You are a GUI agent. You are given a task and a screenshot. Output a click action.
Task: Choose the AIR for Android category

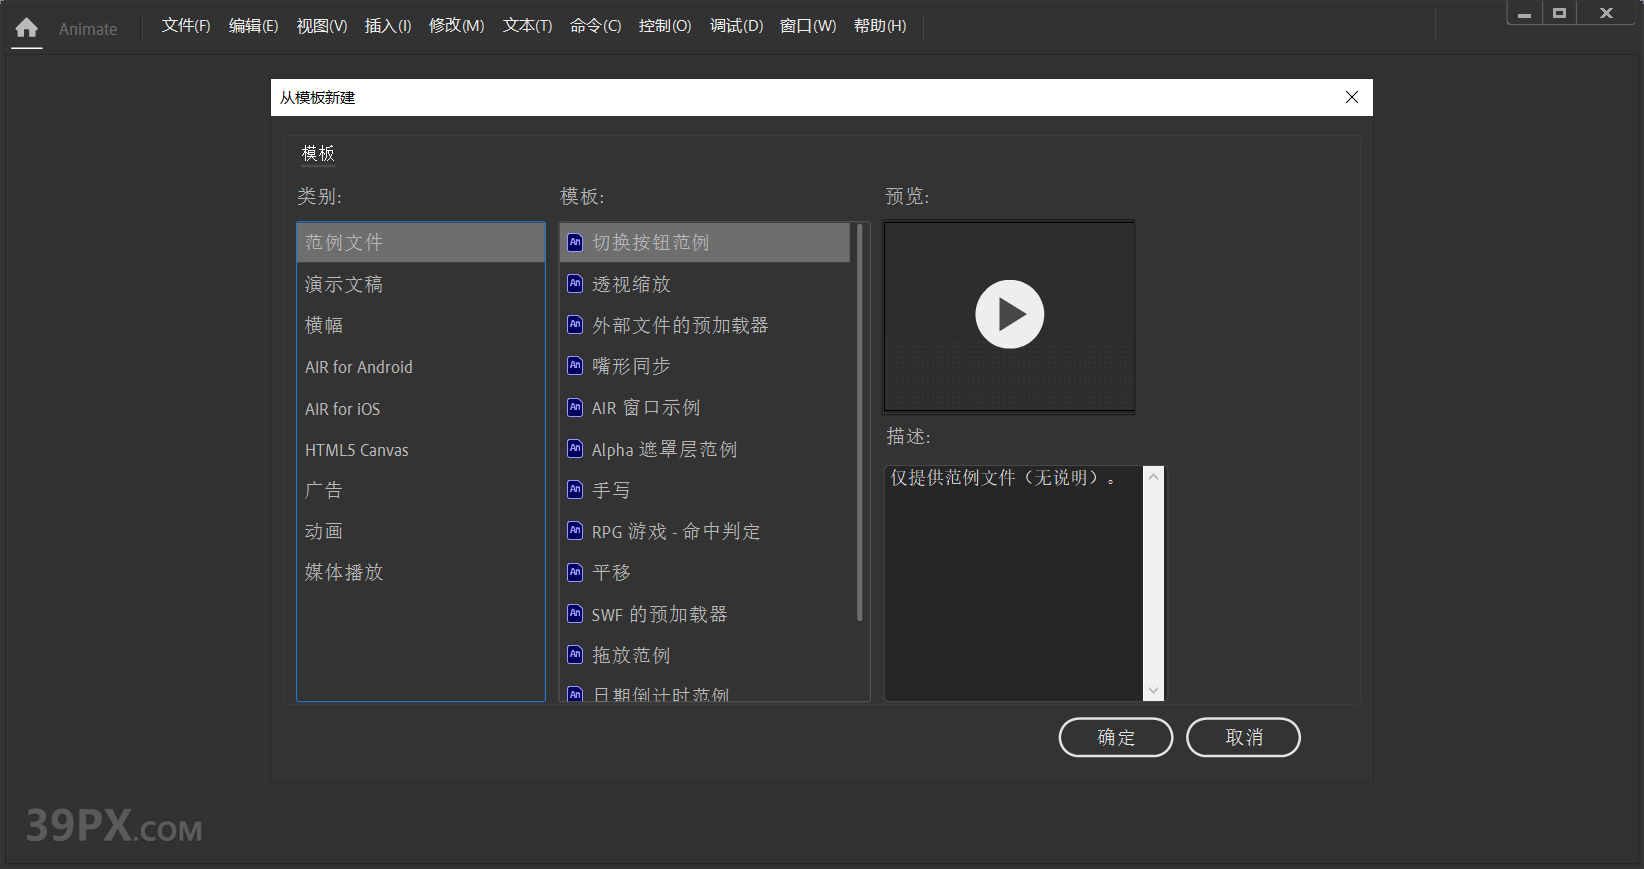click(421, 367)
